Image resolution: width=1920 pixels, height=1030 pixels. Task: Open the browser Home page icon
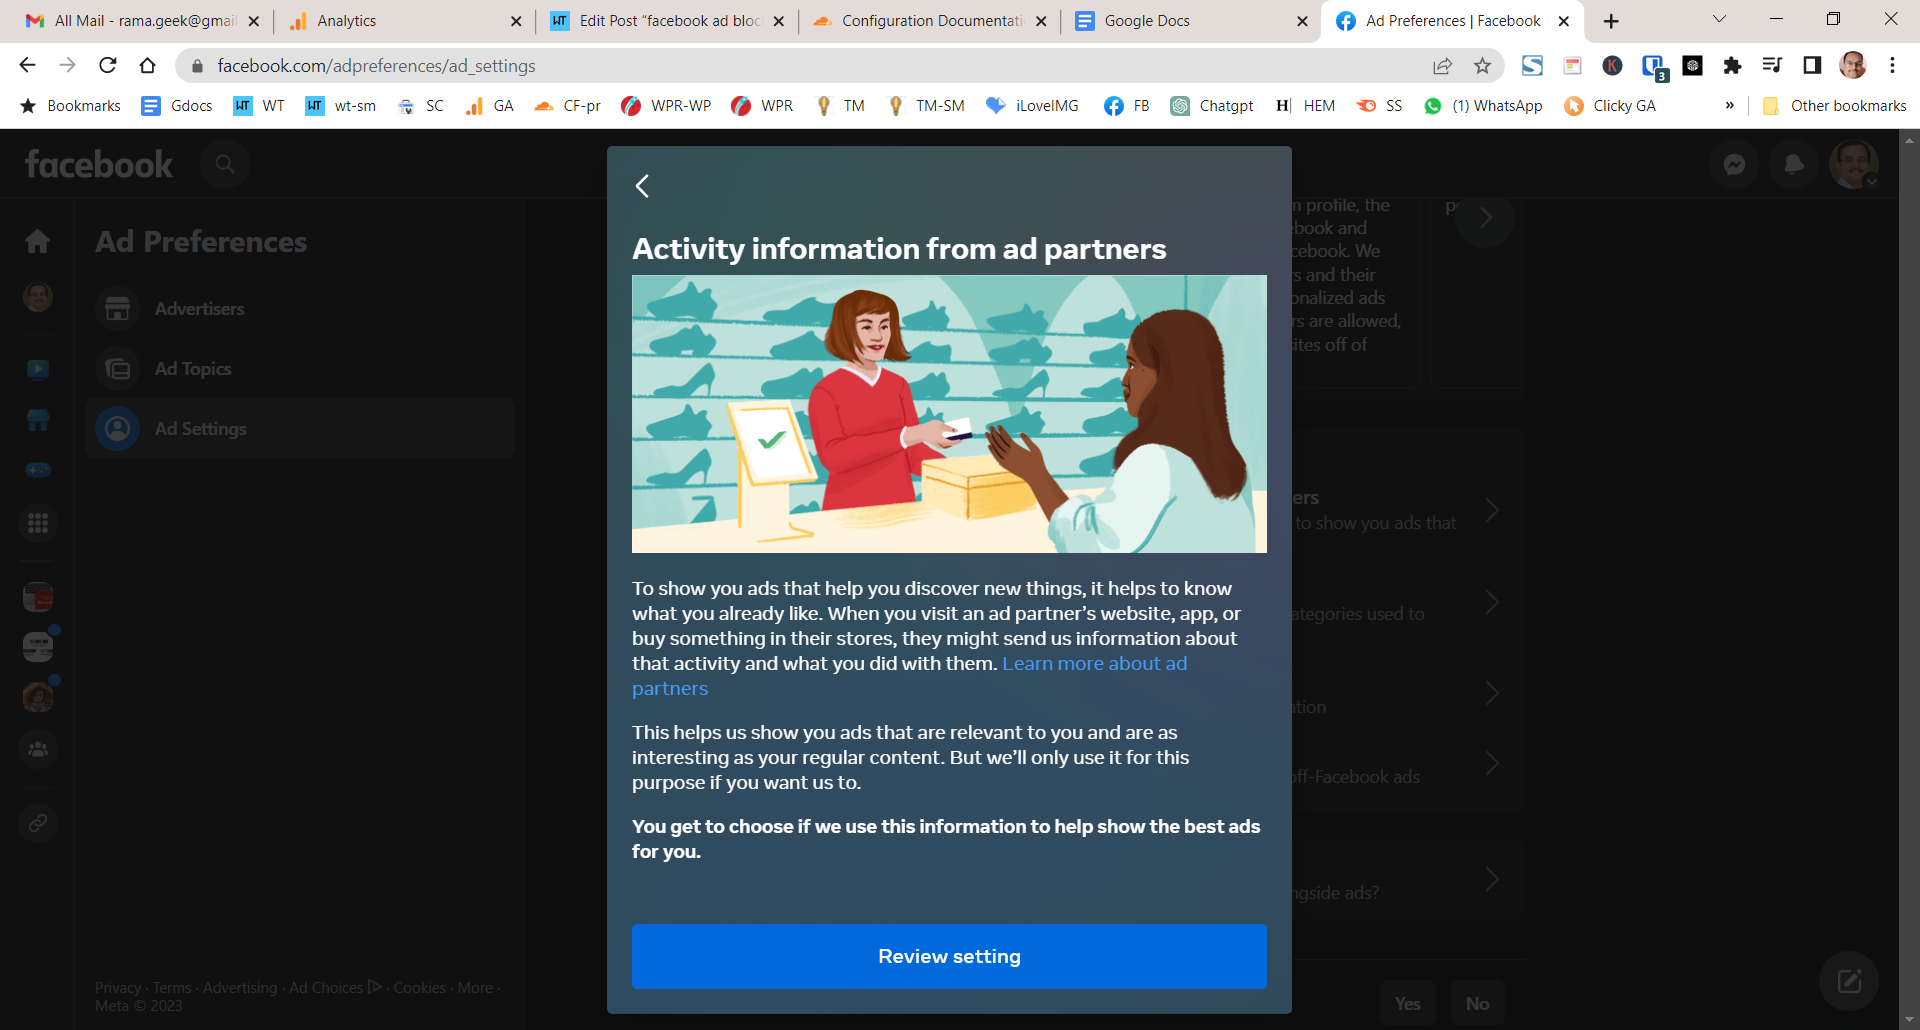tap(147, 65)
